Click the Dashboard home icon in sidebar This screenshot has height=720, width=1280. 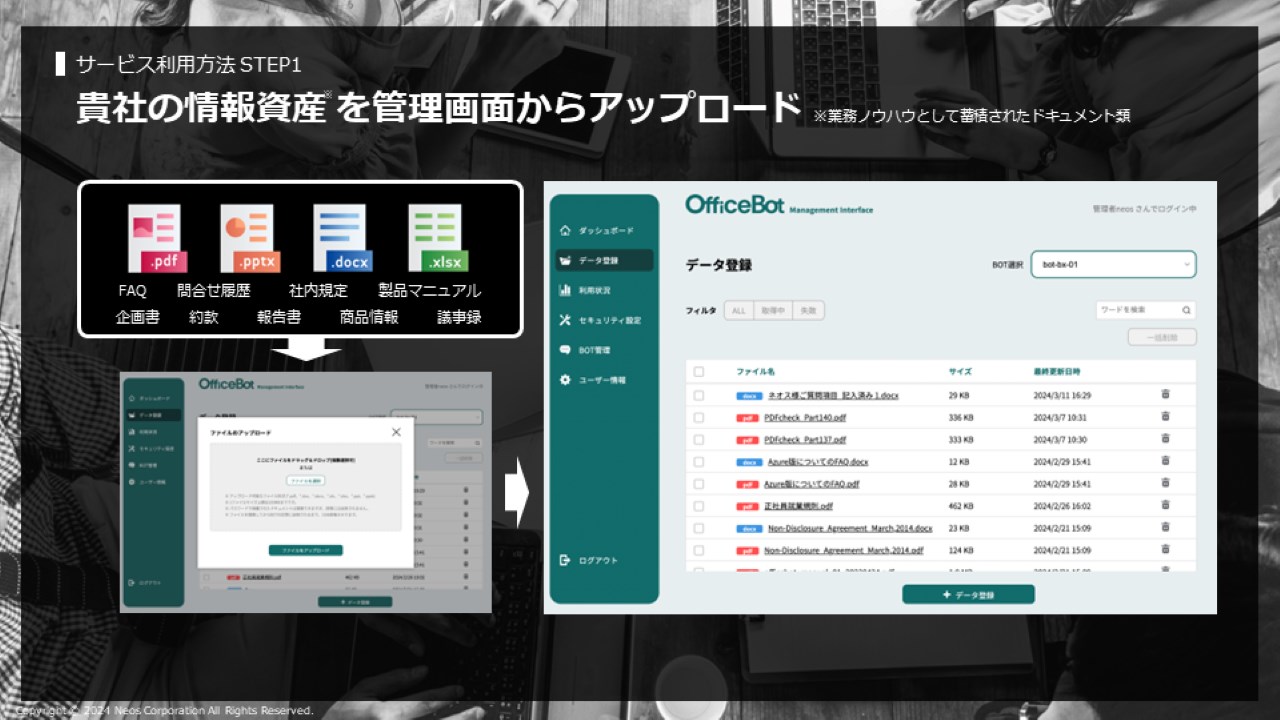pyautogui.click(x=565, y=231)
